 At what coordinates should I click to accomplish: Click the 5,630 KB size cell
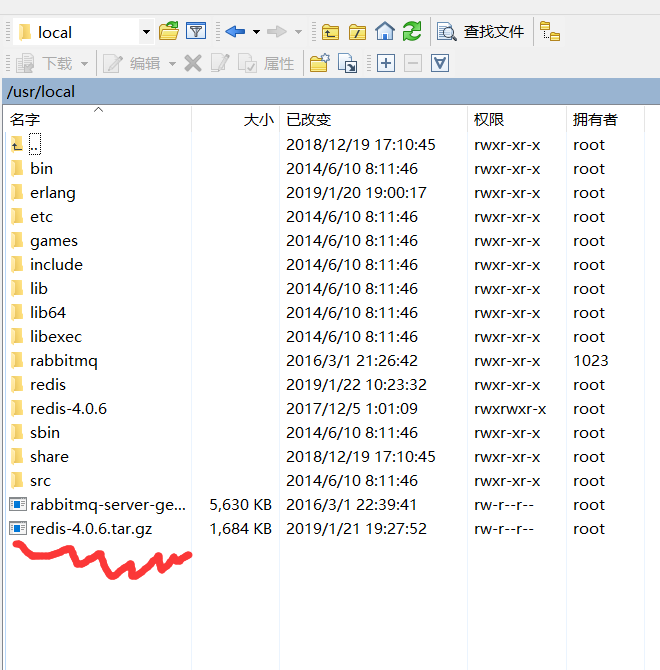pyautogui.click(x=241, y=505)
